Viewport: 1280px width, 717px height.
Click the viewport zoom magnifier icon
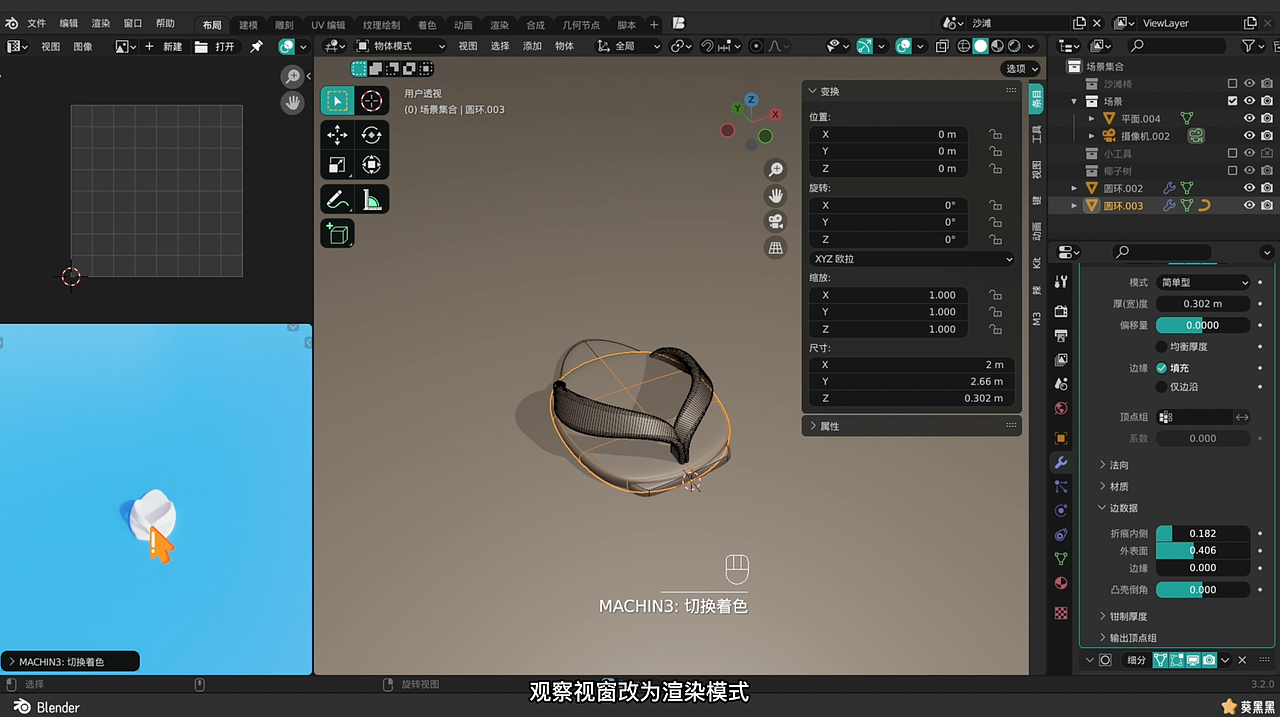click(x=775, y=169)
